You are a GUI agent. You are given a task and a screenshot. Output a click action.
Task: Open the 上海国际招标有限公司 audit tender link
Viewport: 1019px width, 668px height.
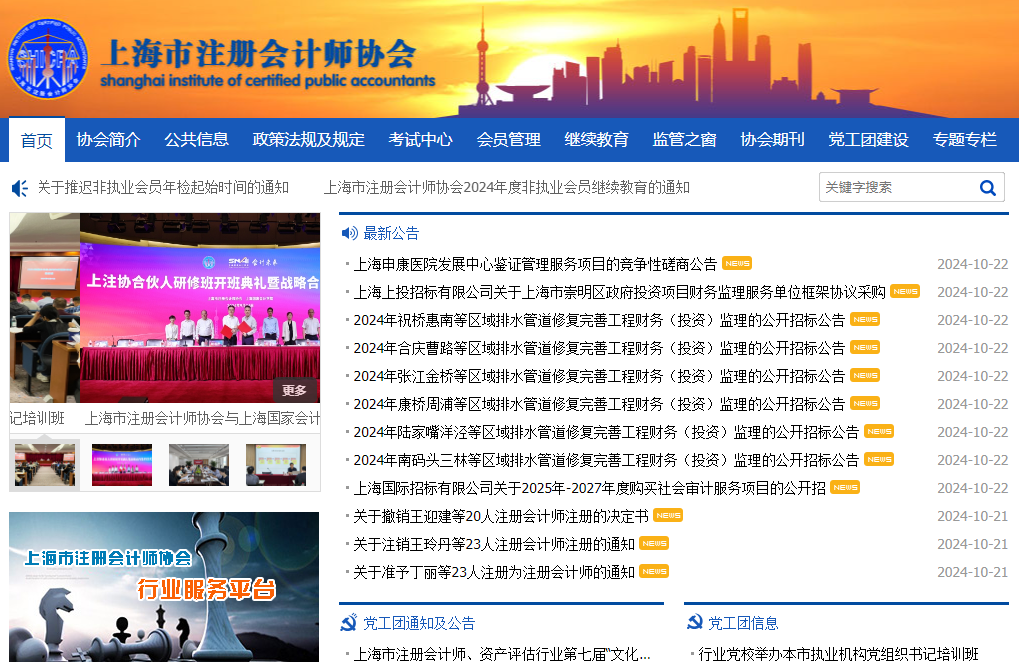(x=589, y=488)
